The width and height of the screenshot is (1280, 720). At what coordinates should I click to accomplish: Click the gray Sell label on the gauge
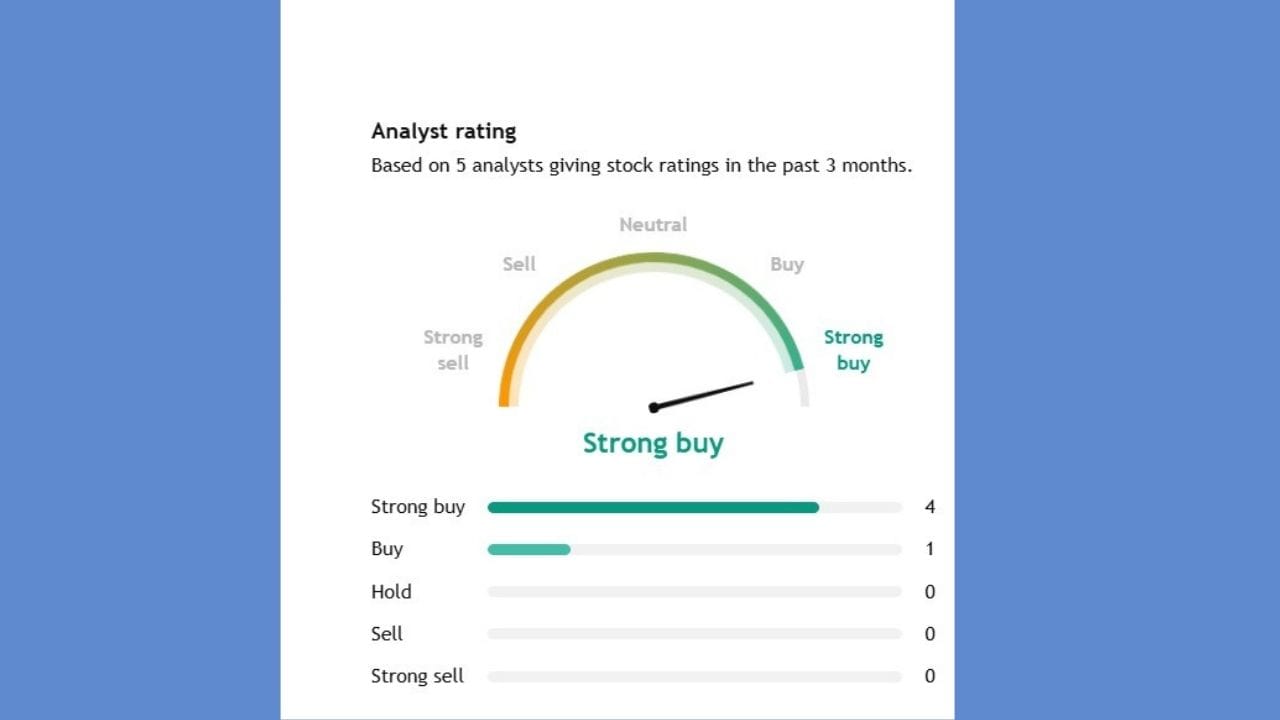pyautogui.click(x=519, y=264)
